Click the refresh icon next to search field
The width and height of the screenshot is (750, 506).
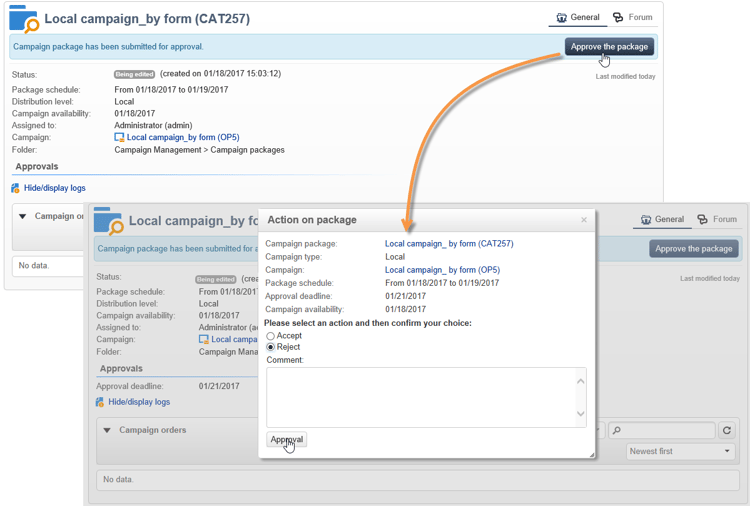(x=727, y=430)
